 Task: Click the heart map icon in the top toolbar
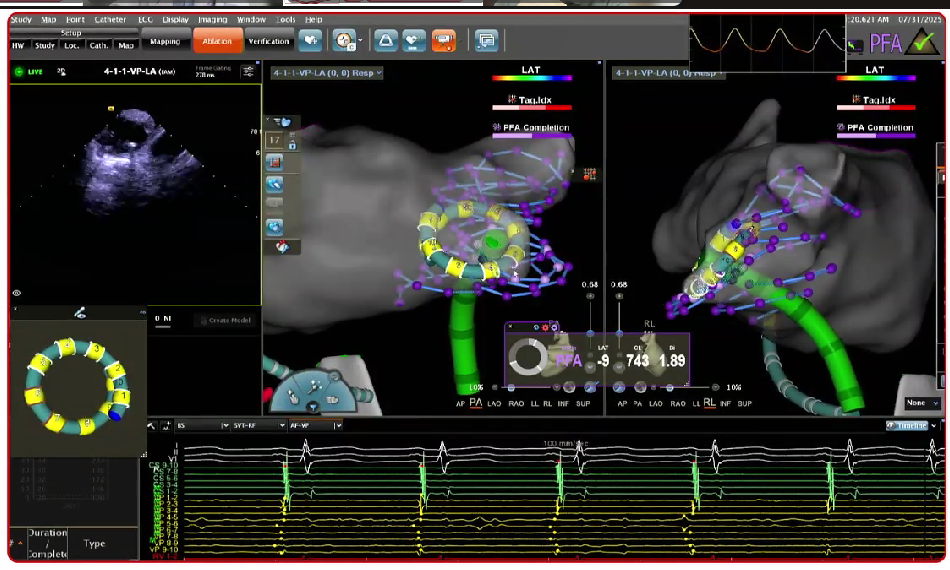(x=311, y=40)
